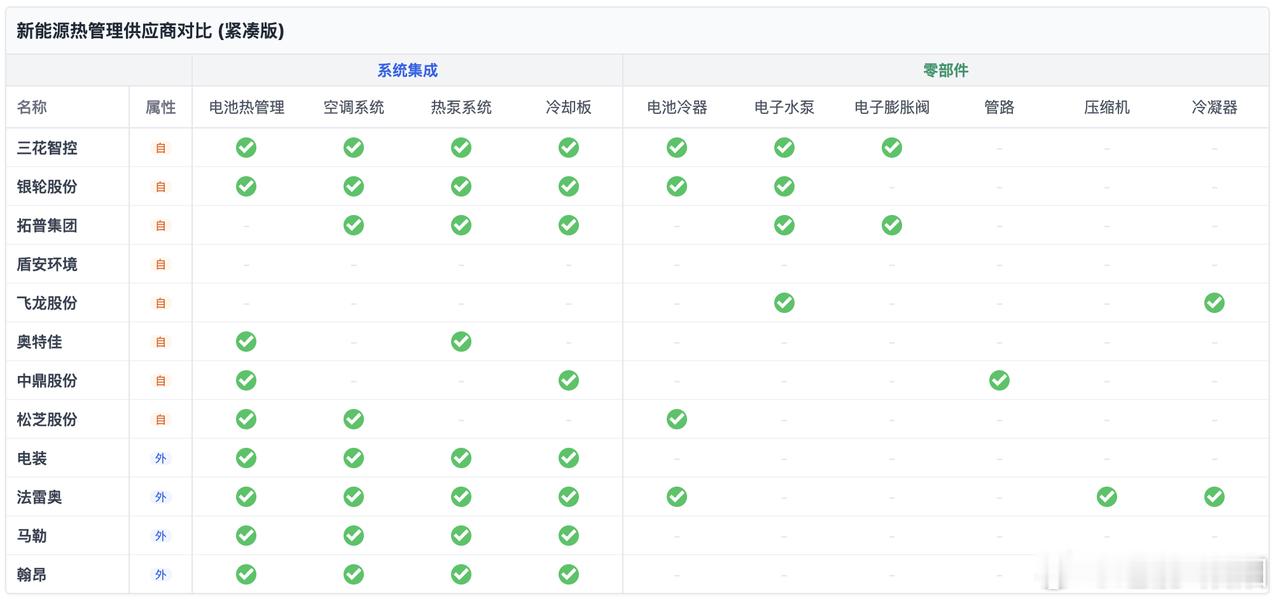Click the 拓普集团 row name
This screenshot has height=603, width=1280.
click(x=47, y=225)
